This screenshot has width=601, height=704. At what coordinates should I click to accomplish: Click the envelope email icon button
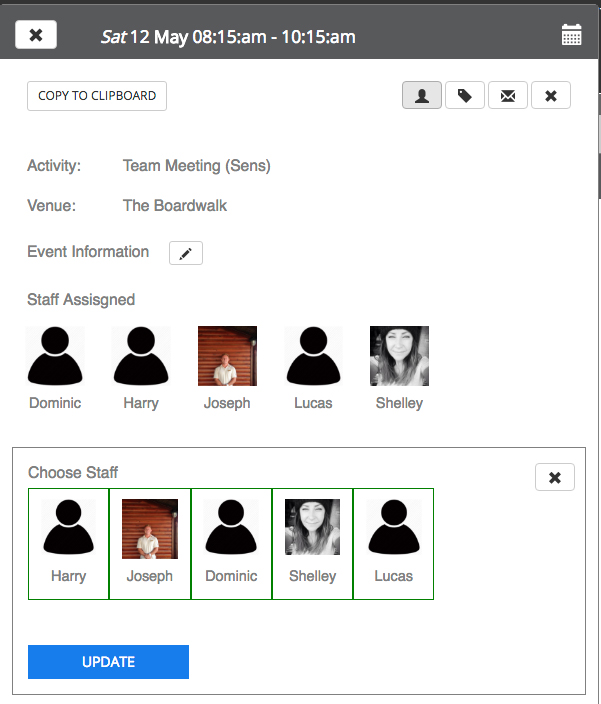508,96
